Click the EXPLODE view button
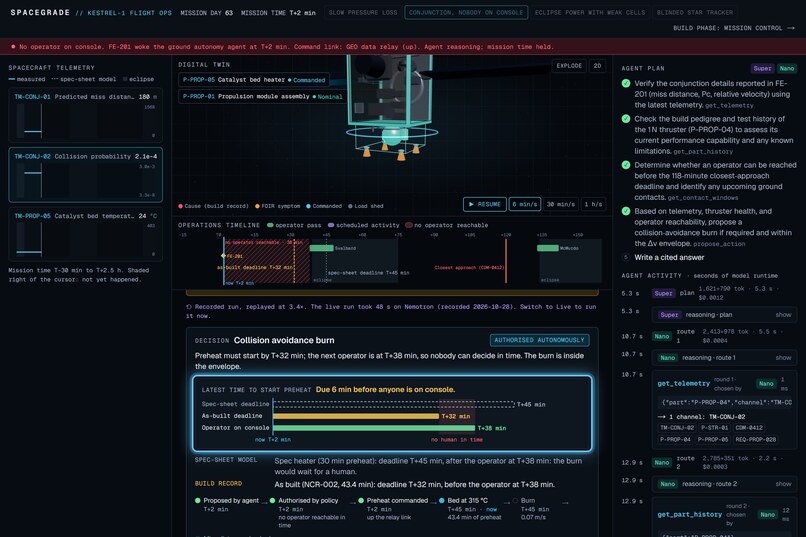 (x=569, y=66)
